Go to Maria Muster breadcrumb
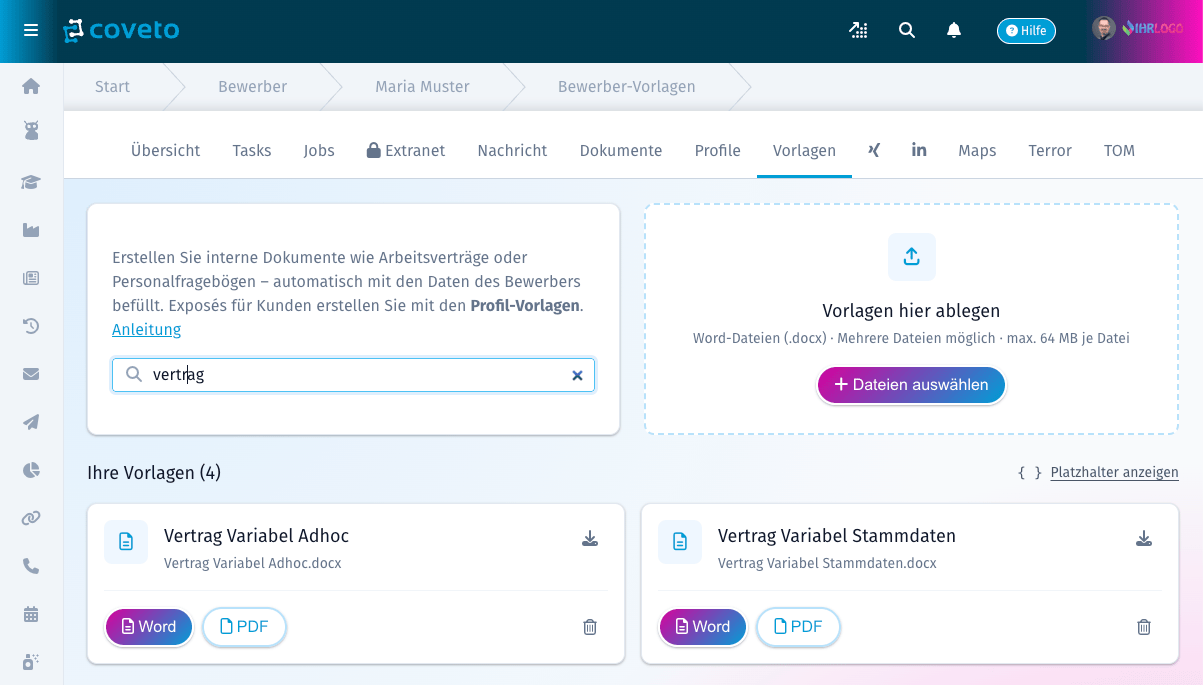Viewport: 1203px width, 685px height. (x=422, y=87)
